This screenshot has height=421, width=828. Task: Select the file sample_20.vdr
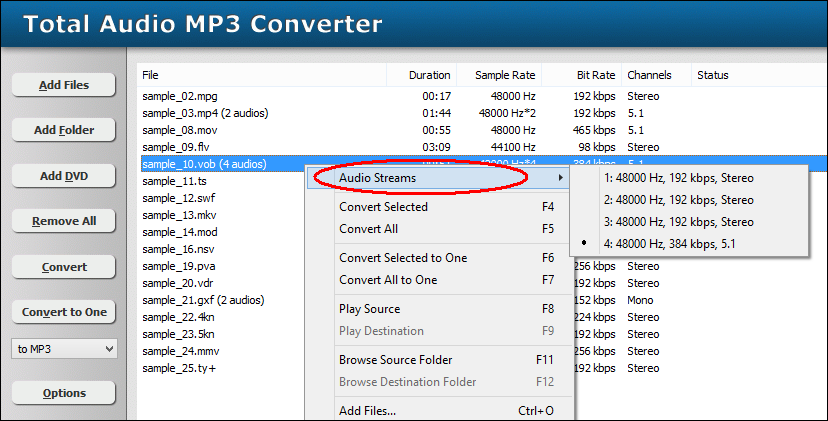(177, 283)
